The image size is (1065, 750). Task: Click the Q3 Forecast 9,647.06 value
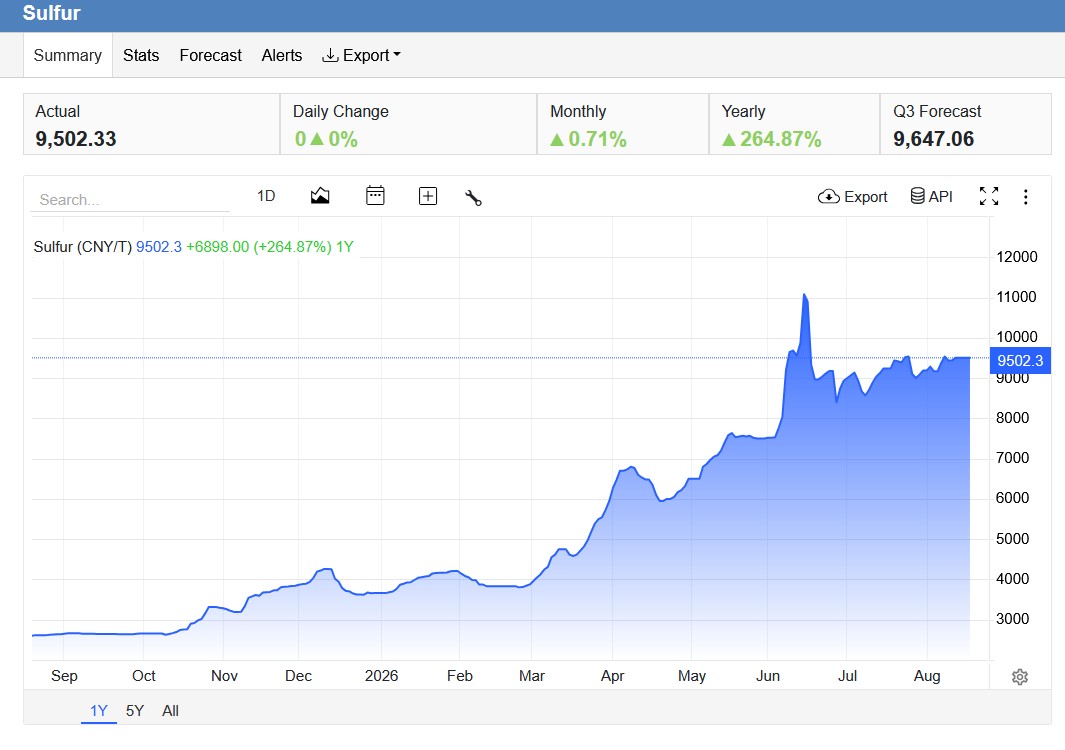tap(934, 139)
